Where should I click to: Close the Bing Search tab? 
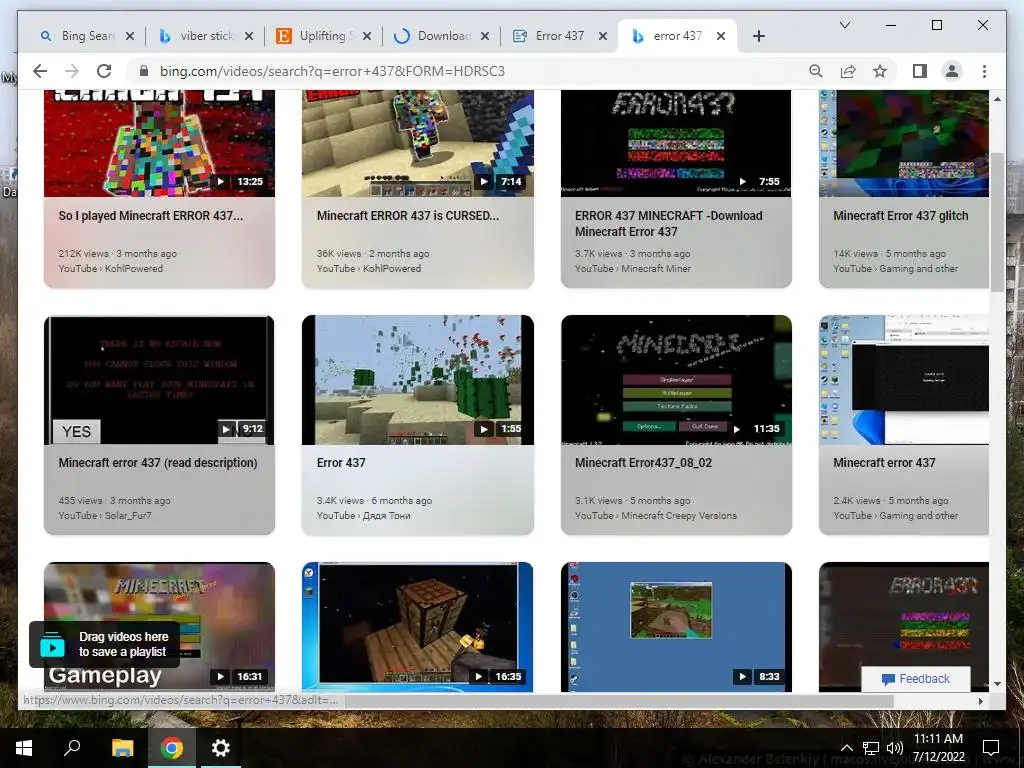(x=130, y=36)
